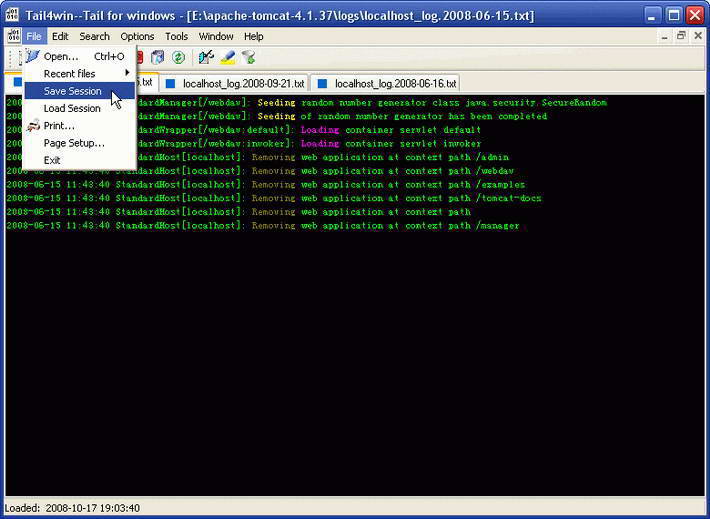Click the green refresh toolbar icon
Screen dimensions: 710x519
tap(178, 58)
